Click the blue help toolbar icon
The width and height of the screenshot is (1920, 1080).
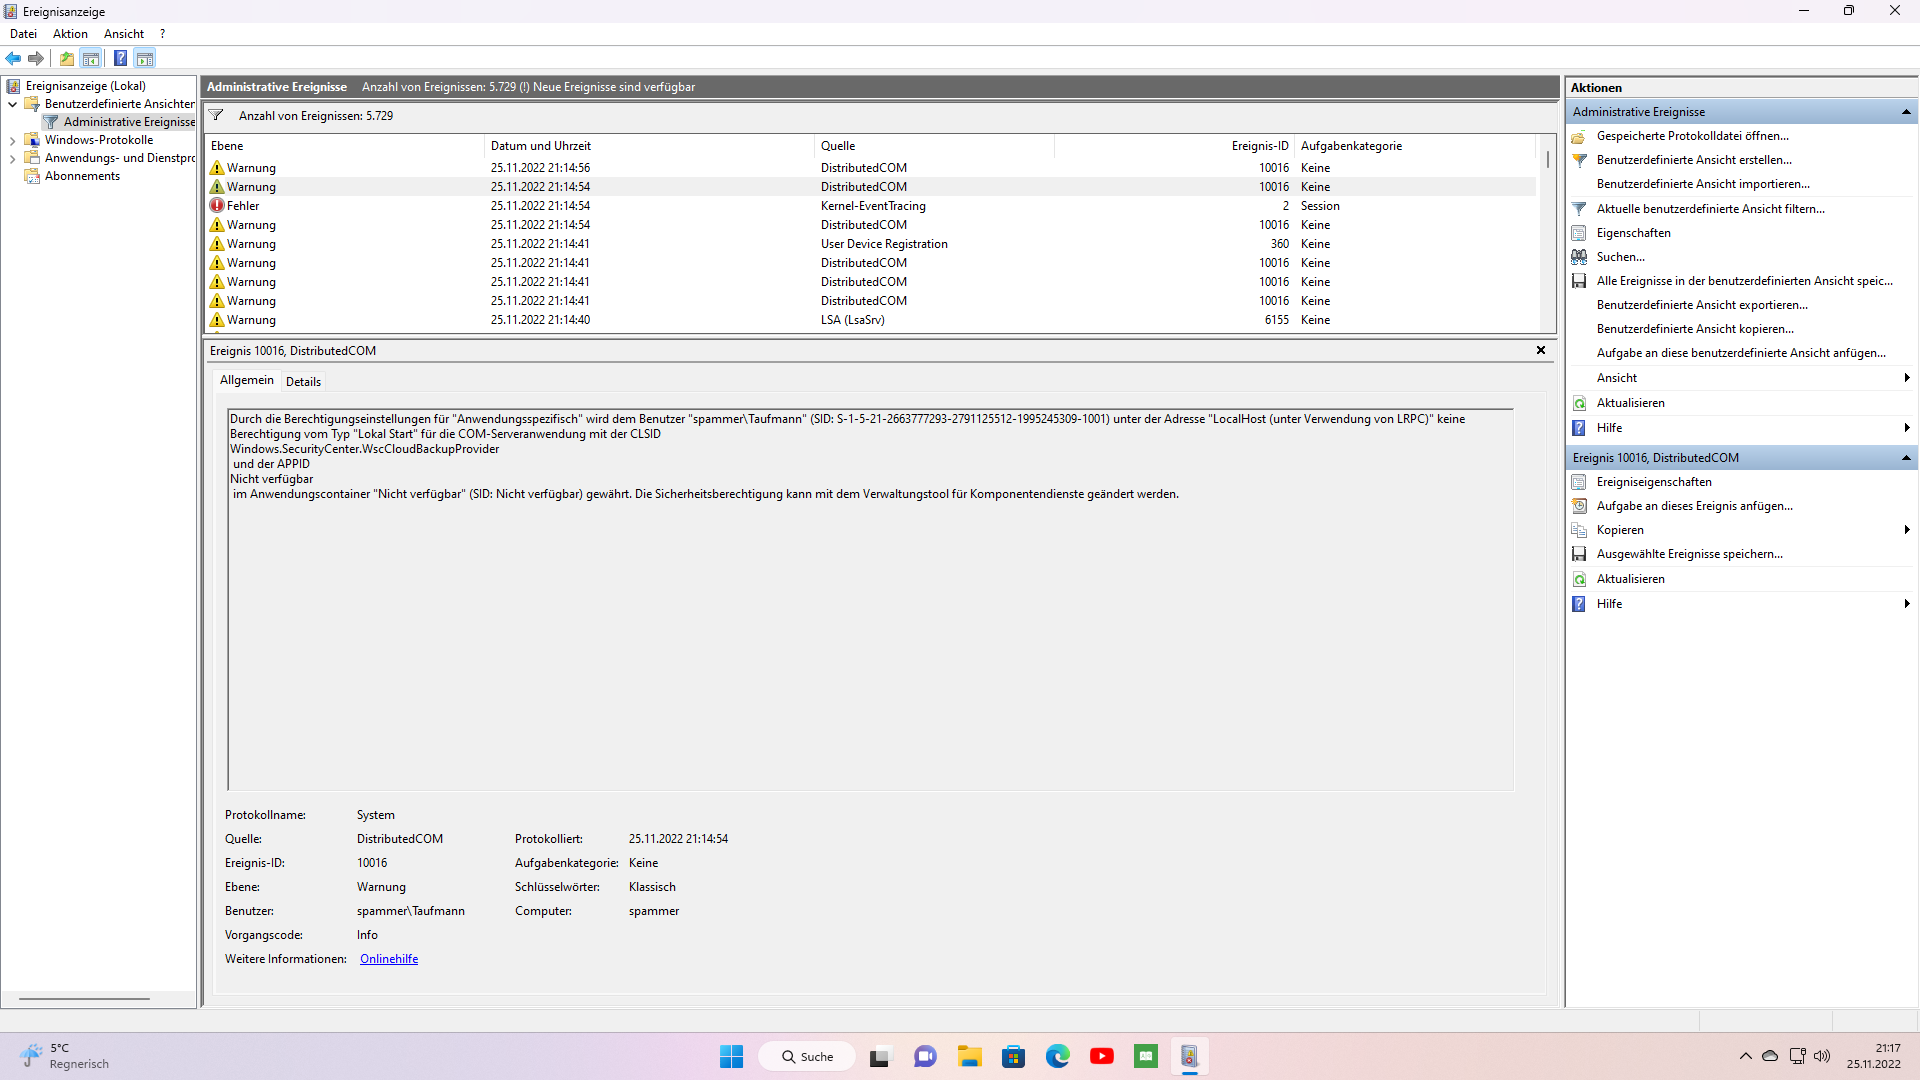120,58
